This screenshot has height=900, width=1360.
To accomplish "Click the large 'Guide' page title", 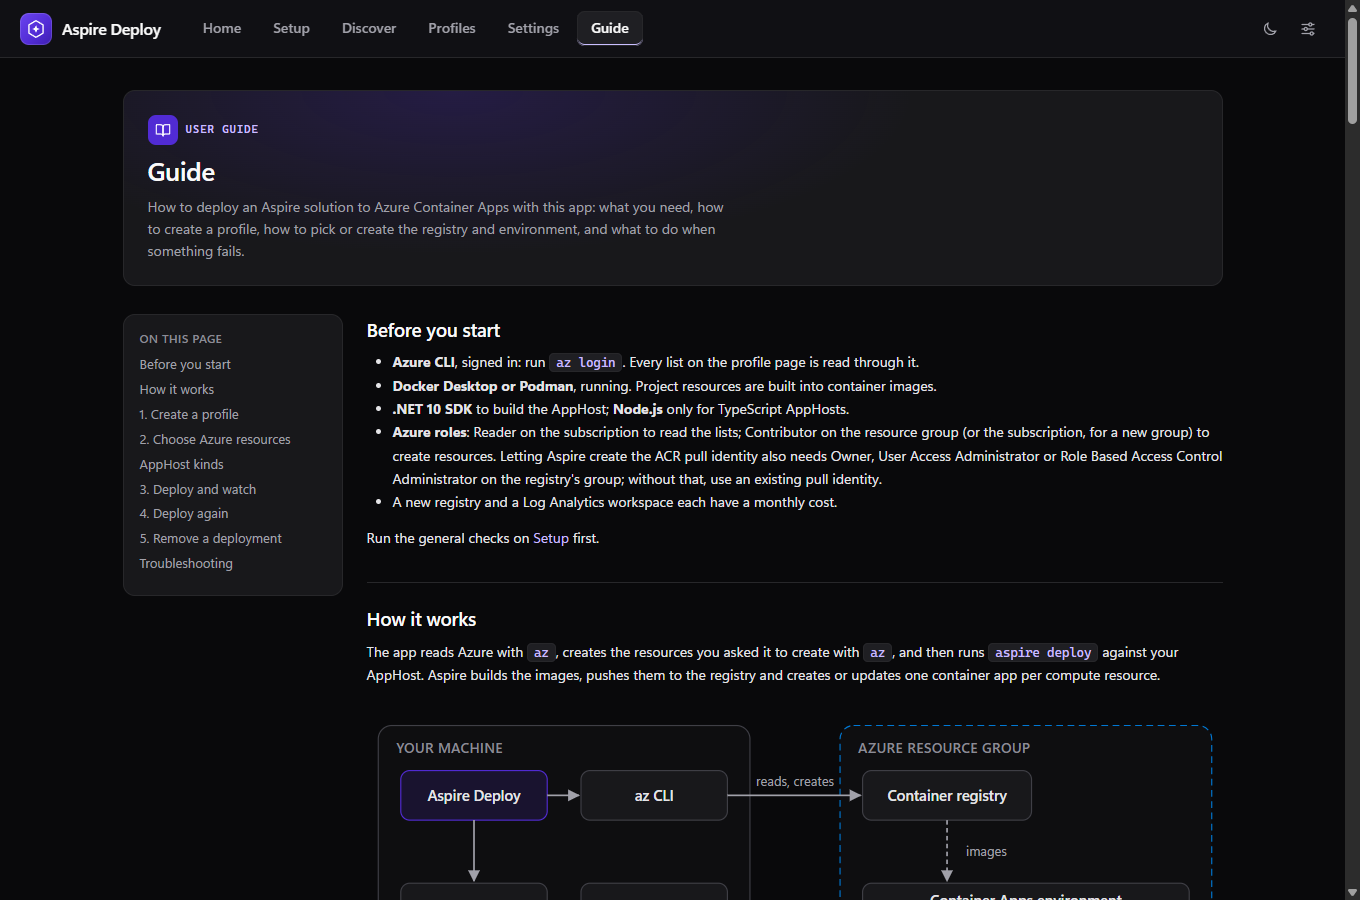I will 181,172.
